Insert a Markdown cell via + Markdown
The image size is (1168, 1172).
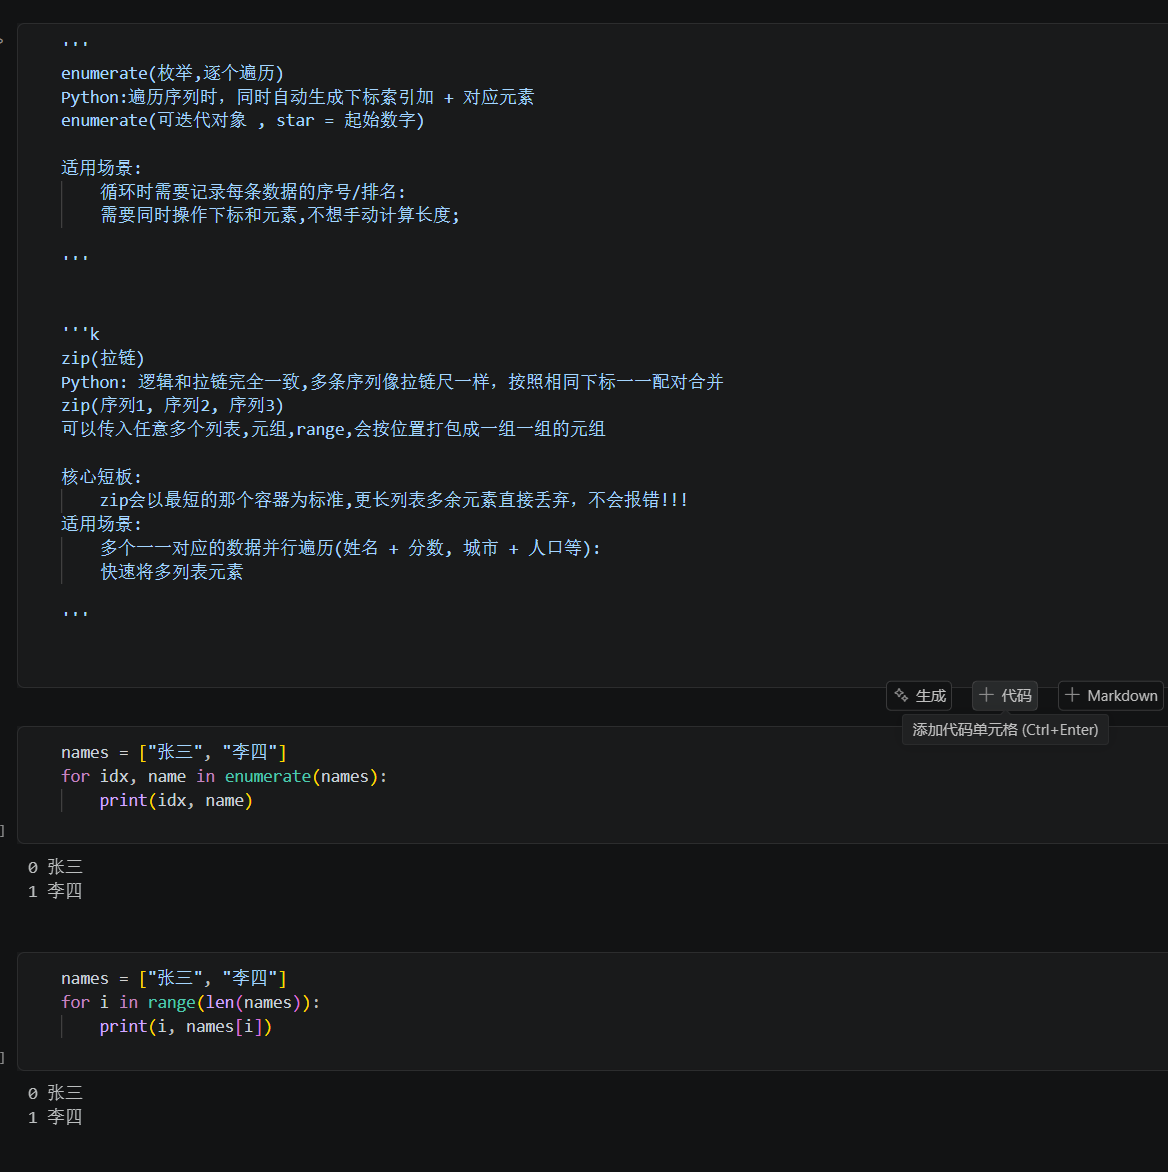click(x=1111, y=696)
